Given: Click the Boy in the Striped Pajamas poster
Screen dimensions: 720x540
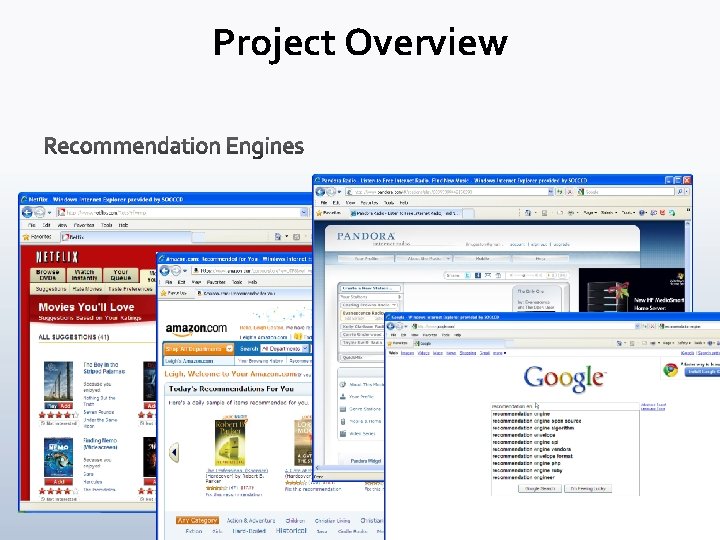Looking at the screenshot, I should tap(58, 382).
